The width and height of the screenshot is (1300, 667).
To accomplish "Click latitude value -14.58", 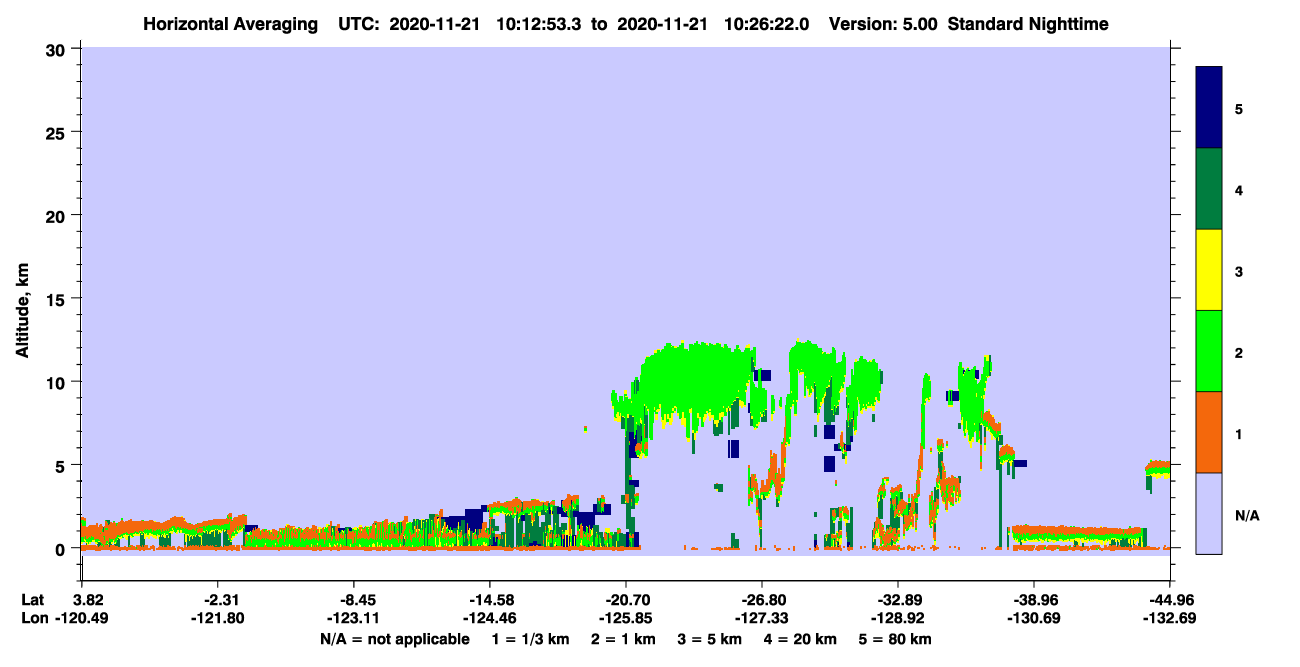I will (489, 601).
